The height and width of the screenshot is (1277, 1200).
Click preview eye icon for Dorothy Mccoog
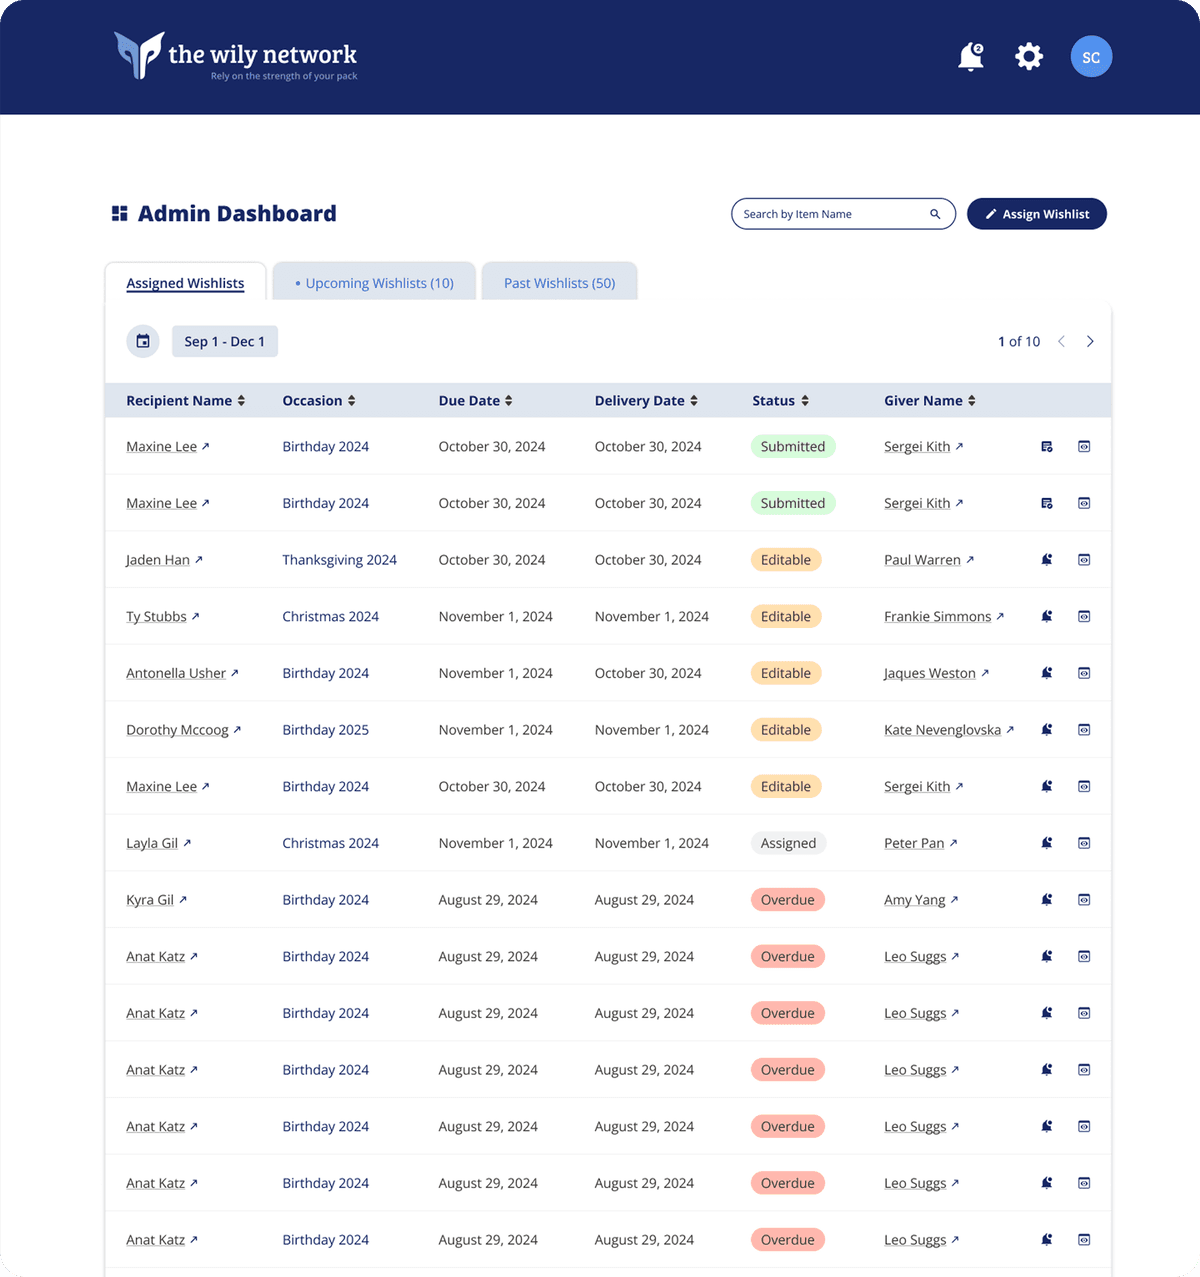pyautogui.click(x=1084, y=730)
